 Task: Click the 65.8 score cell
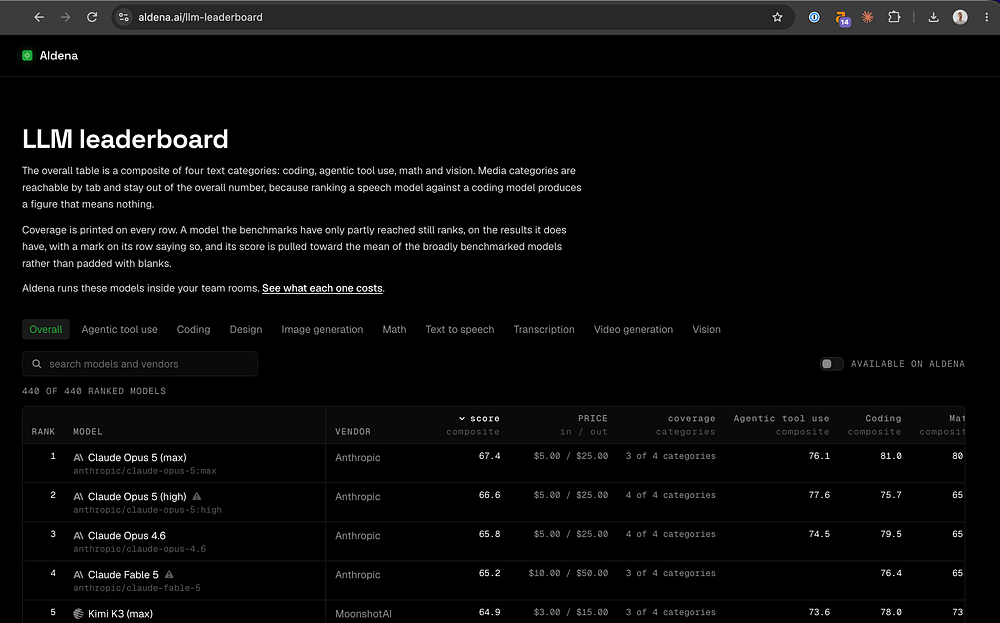[x=490, y=534]
